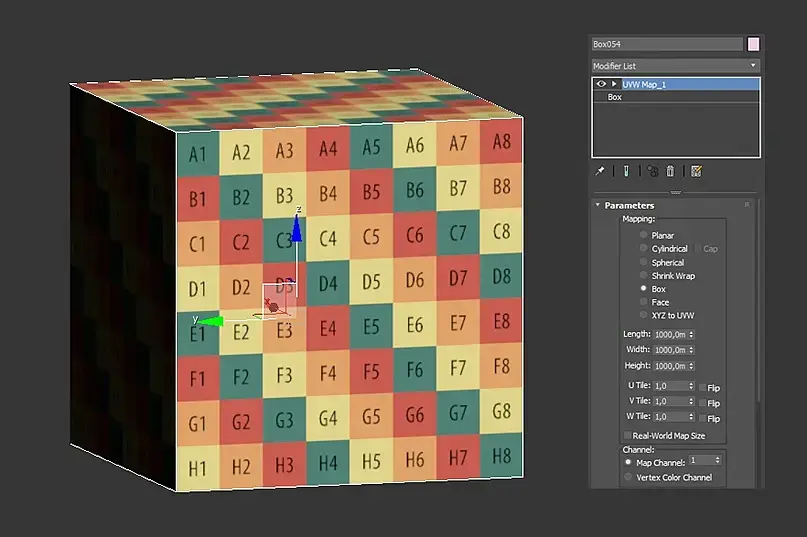
Task: Click the Height value field
Action: pyautogui.click(x=671, y=366)
